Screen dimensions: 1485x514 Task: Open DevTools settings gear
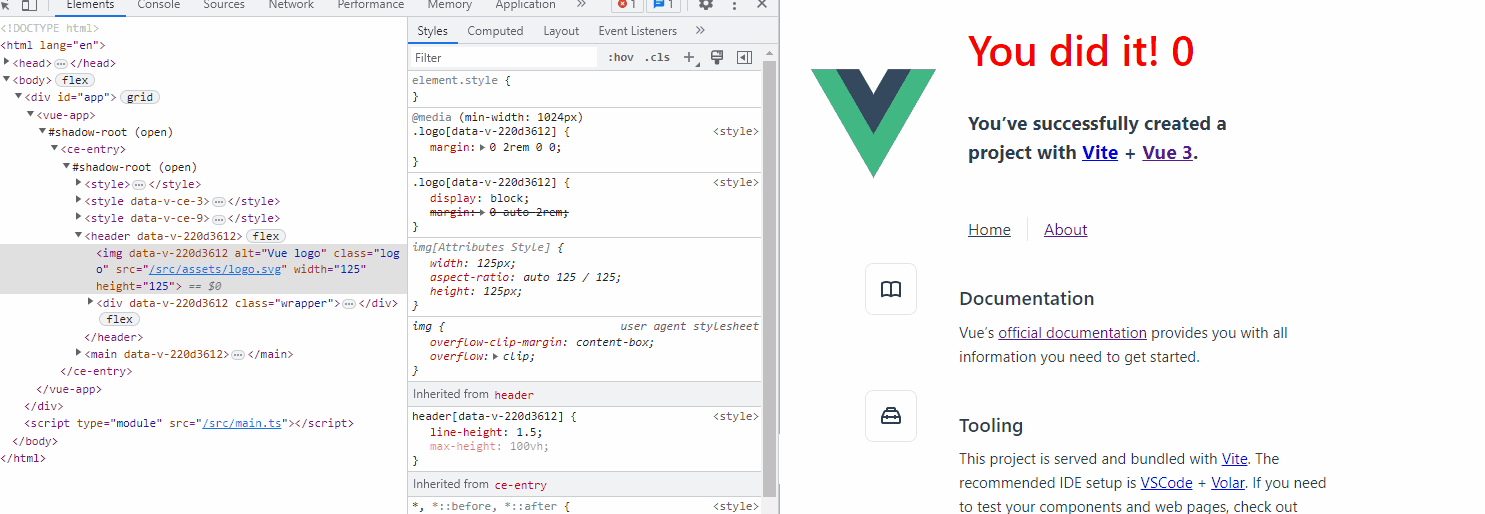[x=706, y=4]
